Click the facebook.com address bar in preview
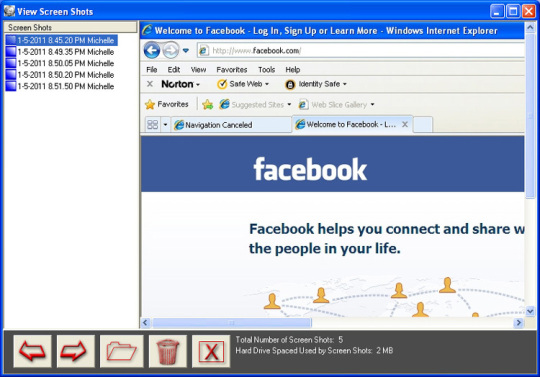 361,51
